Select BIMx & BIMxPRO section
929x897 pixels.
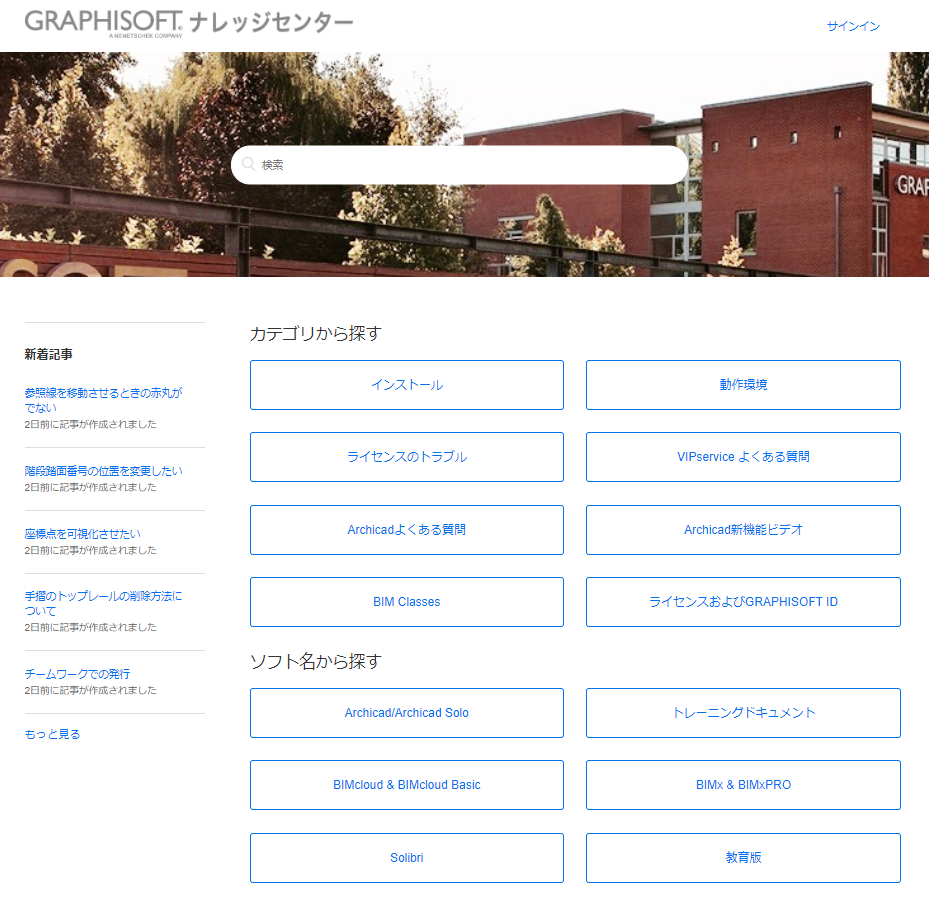(x=744, y=785)
